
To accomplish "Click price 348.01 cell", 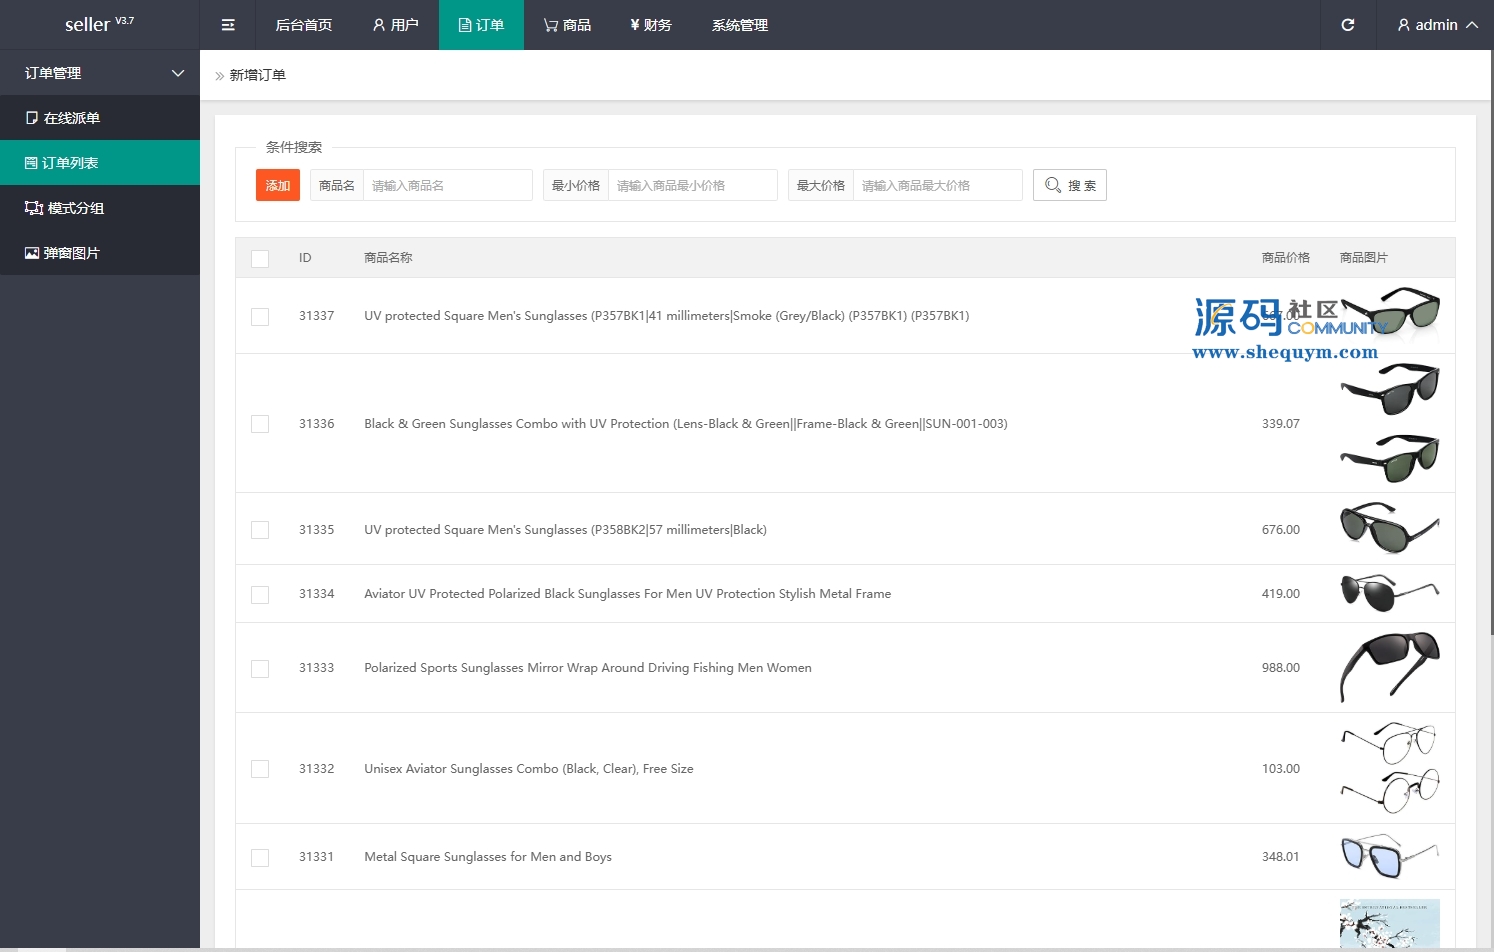I will [1281, 857].
